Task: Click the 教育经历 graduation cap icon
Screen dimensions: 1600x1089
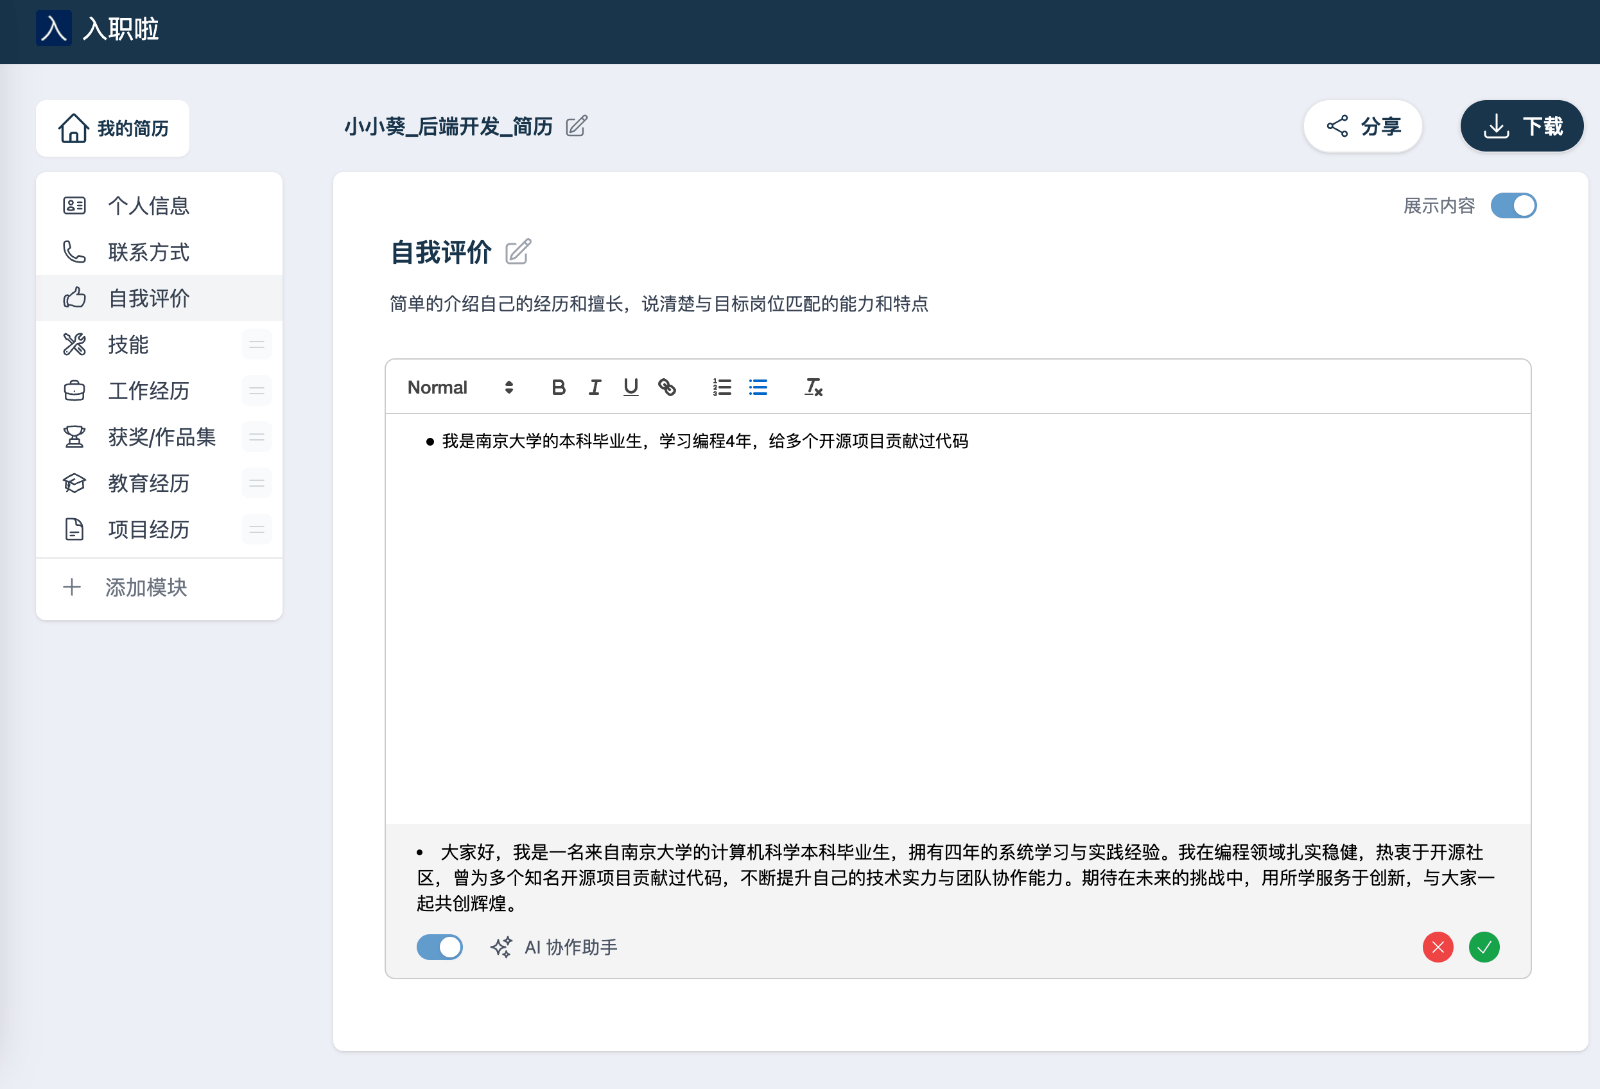Action: click(x=73, y=483)
